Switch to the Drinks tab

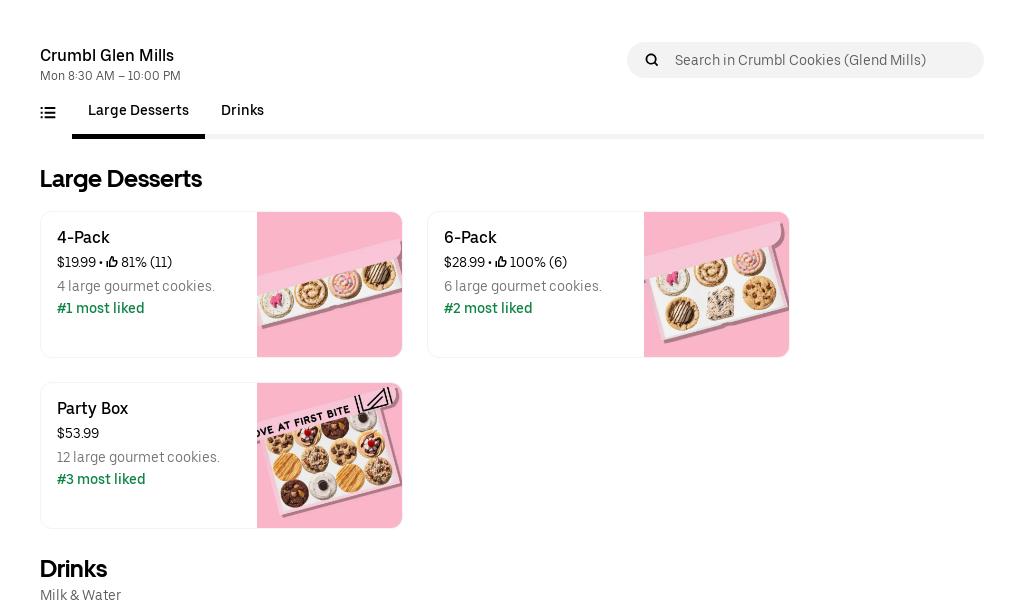(242, 111)
